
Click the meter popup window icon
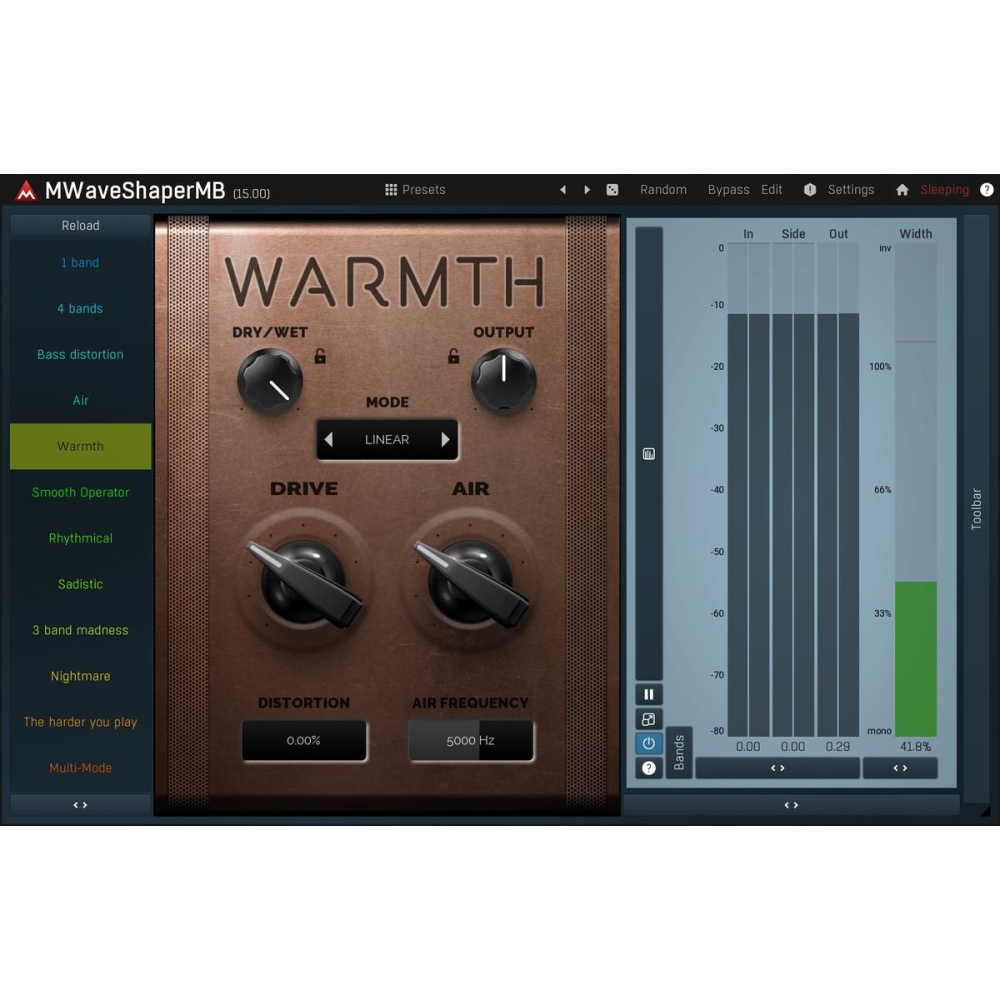click(x=648, y=719)
